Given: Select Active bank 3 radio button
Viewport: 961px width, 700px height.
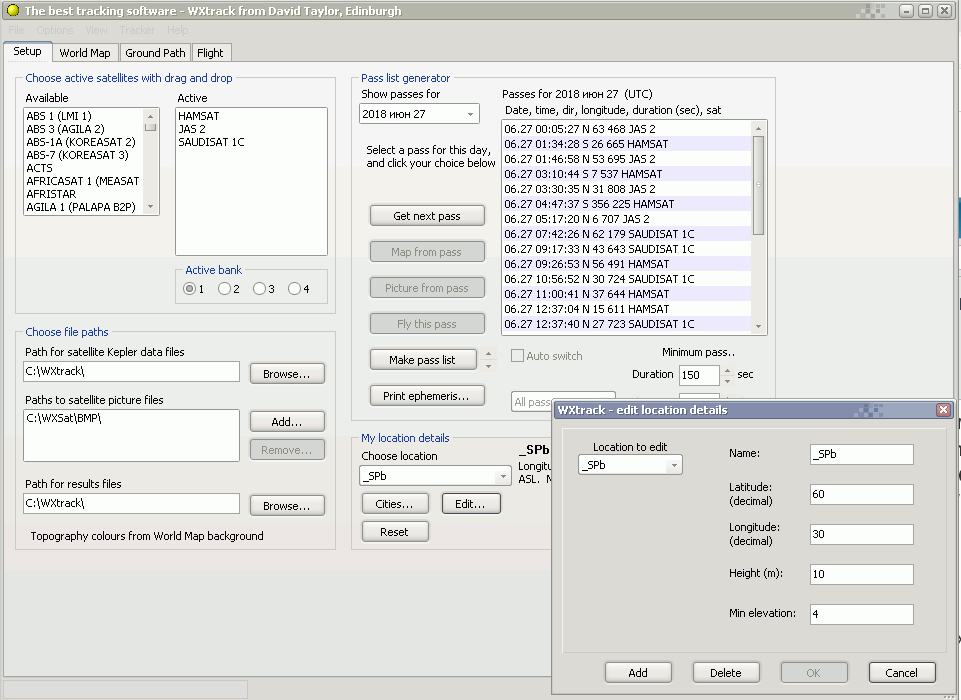Looking at the screenshot, I should pyautogui.click(x=259, y=289).
